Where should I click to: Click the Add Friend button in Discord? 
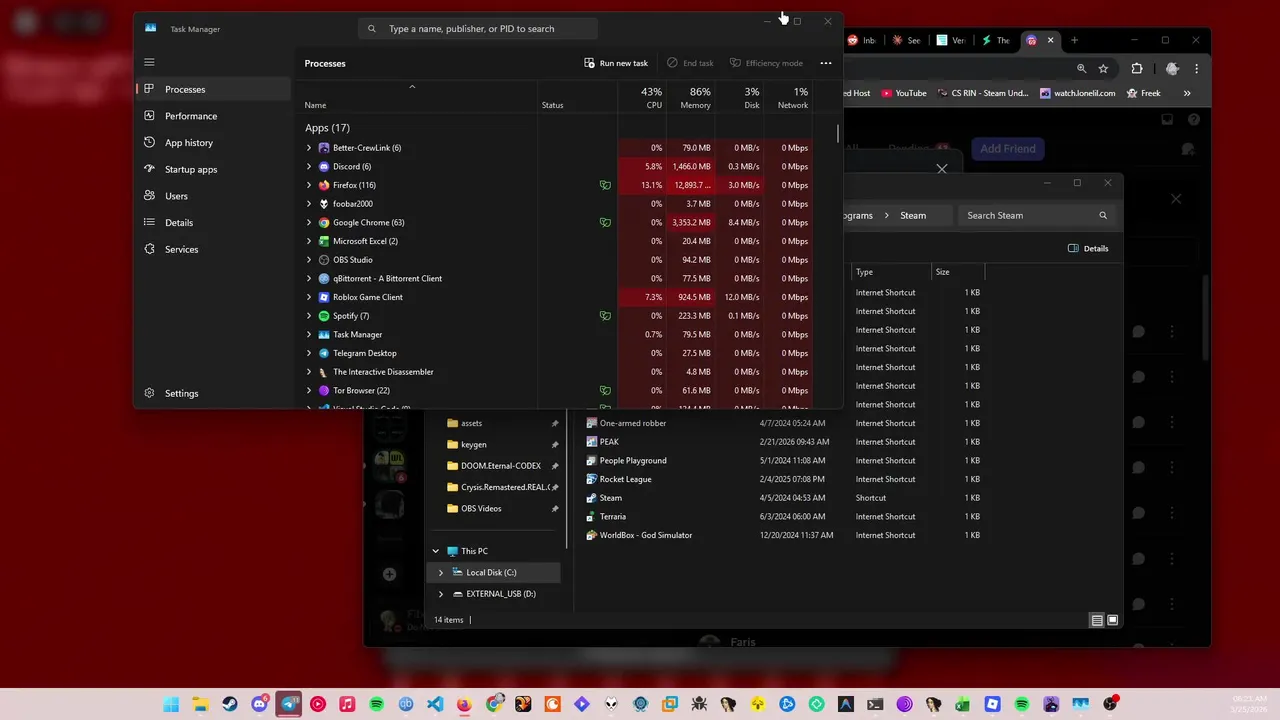point(1007,148)
